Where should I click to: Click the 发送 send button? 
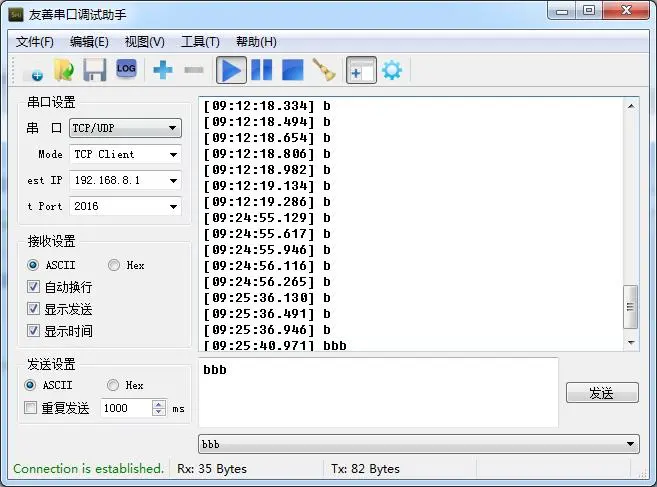click(601, 393)
